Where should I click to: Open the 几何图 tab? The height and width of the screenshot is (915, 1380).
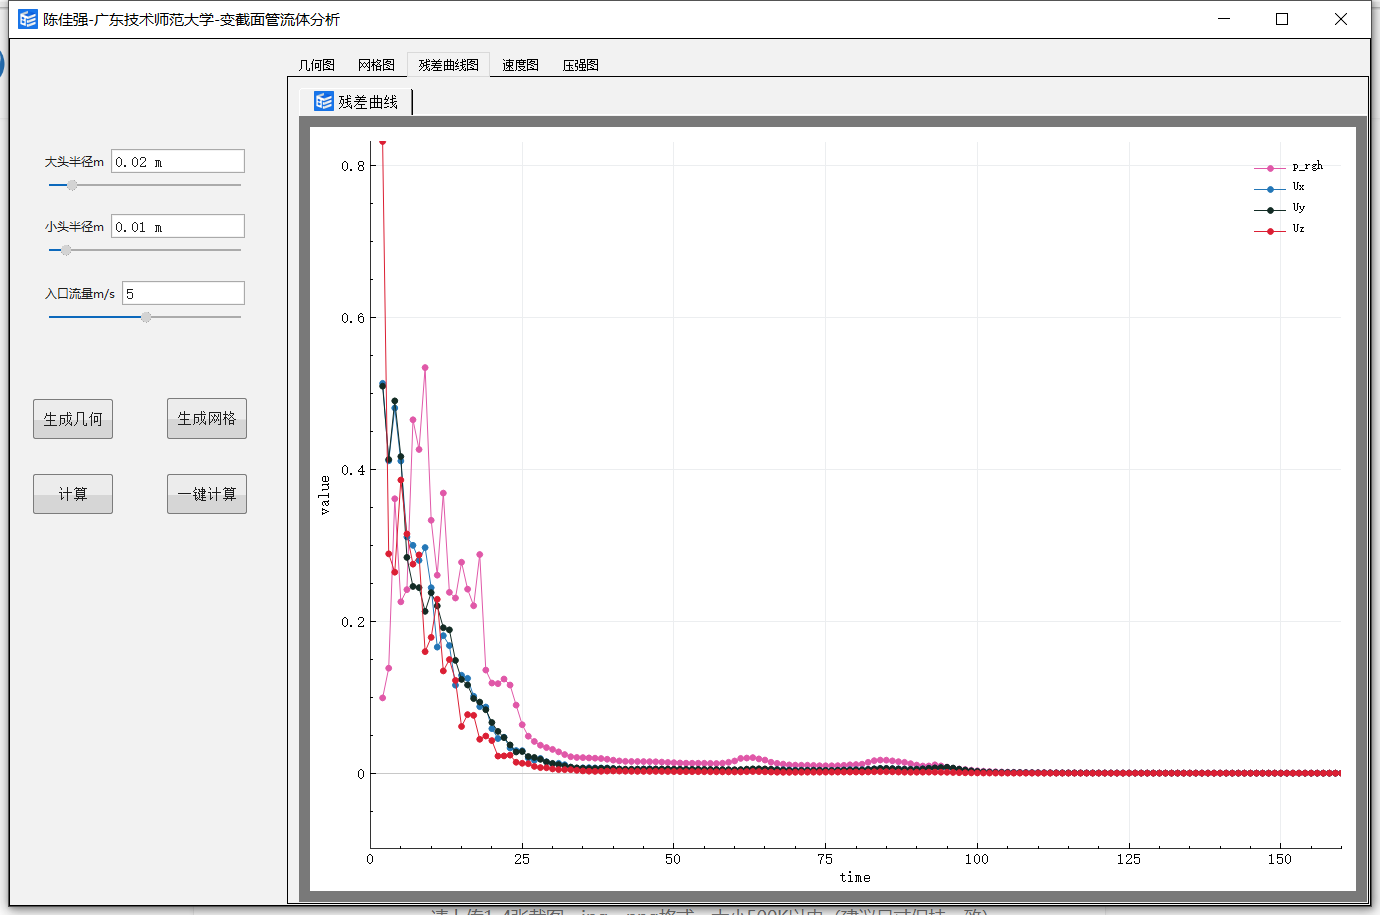317,65
